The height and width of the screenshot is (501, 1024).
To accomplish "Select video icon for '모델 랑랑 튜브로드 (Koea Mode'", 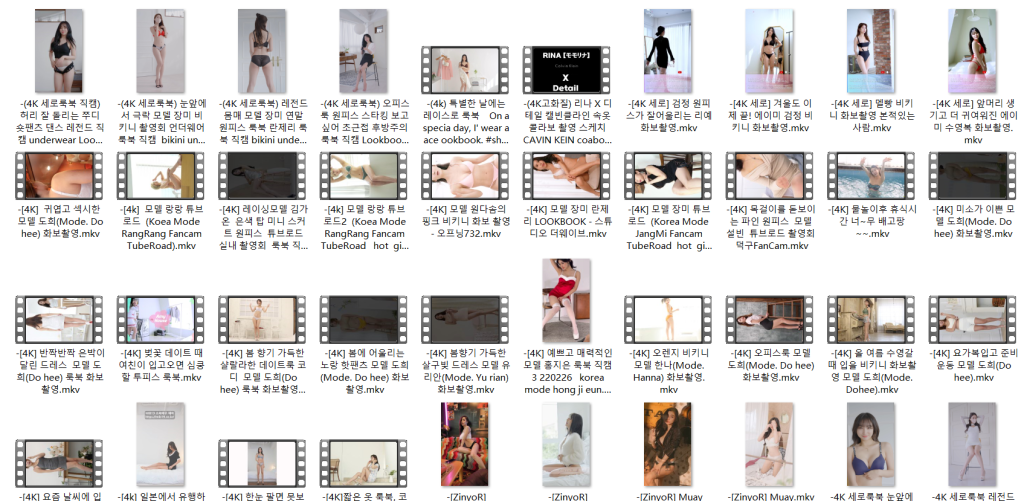I will pyautogui.click(x=161, y=176).
